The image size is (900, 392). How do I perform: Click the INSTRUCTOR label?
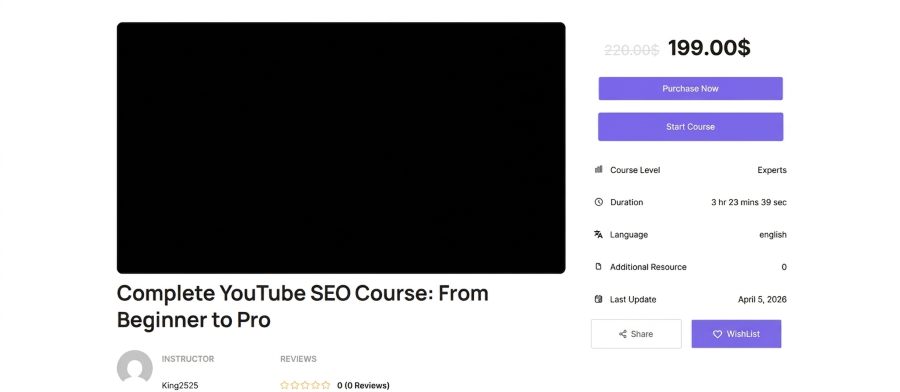[x=188, y=359]
